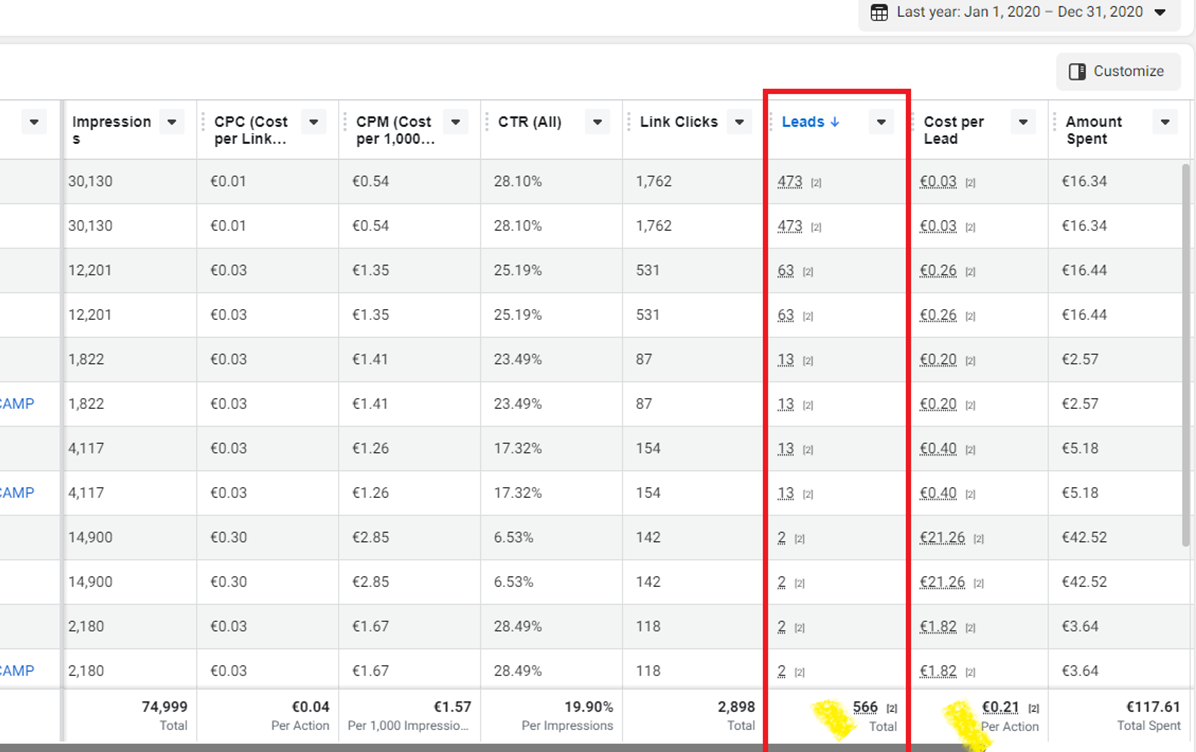Open the Leads column options arrow

pos(881,122)
